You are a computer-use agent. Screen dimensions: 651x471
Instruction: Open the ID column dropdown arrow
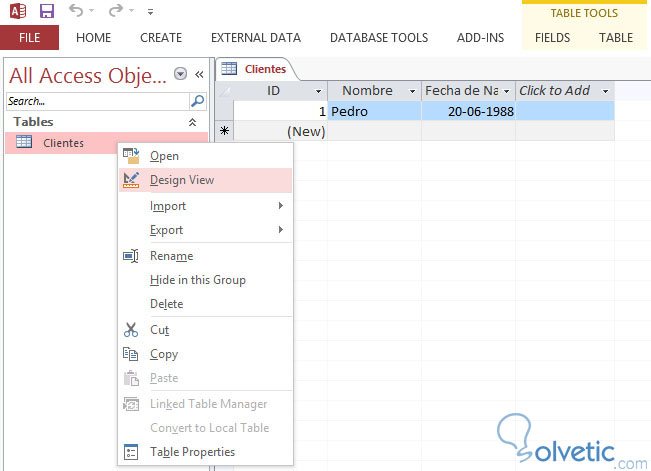click(318, 91)
